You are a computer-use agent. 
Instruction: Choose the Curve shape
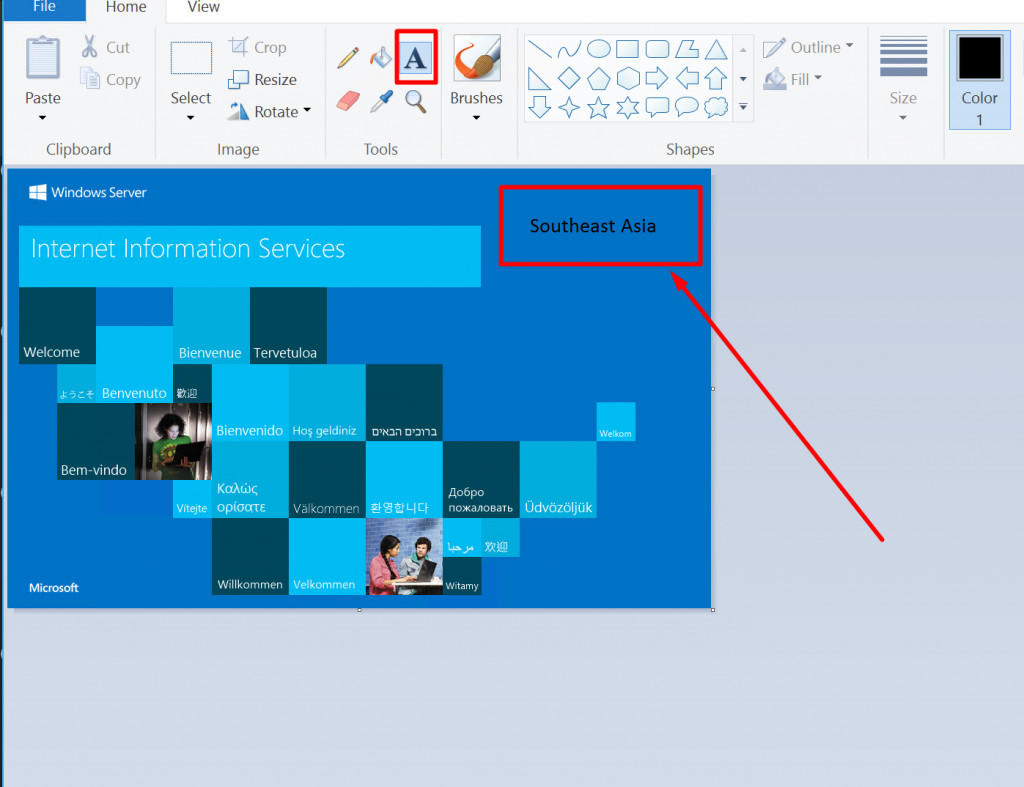coord(569,49)
